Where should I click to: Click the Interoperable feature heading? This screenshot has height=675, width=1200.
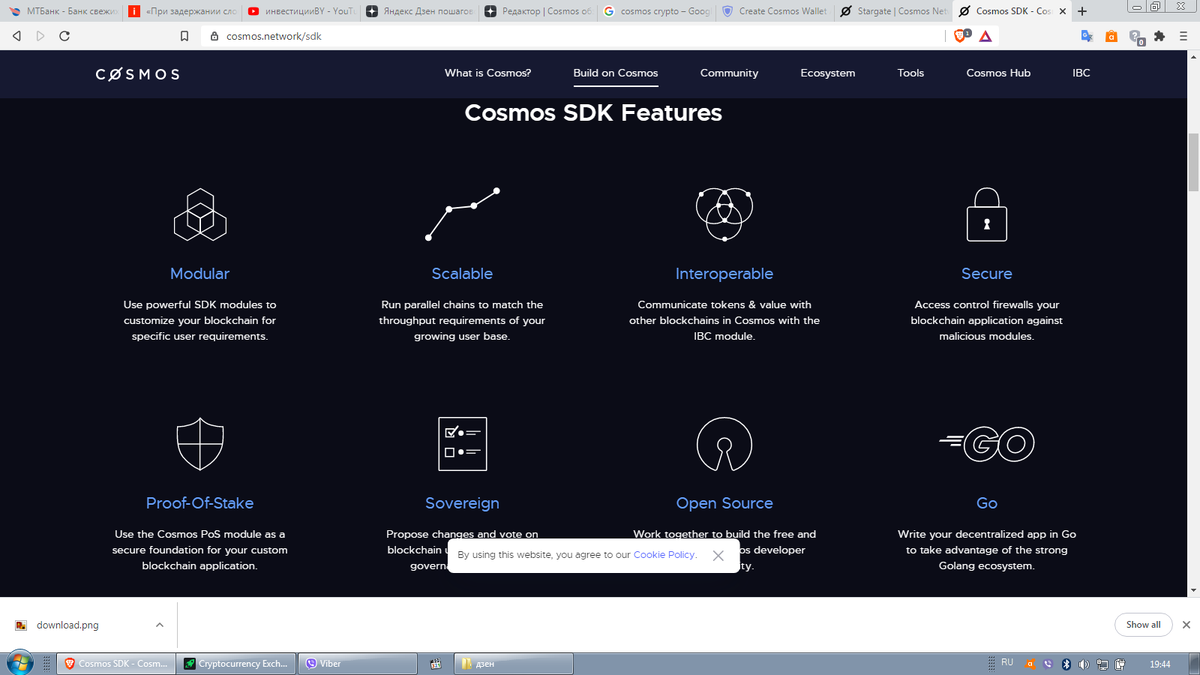tap(724, 273)
